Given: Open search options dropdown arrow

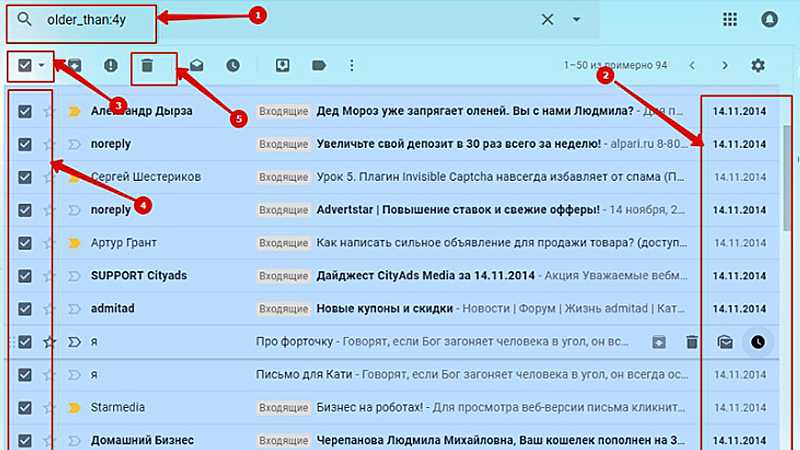Looking at the screenshot, I should (x=576, y=19).
